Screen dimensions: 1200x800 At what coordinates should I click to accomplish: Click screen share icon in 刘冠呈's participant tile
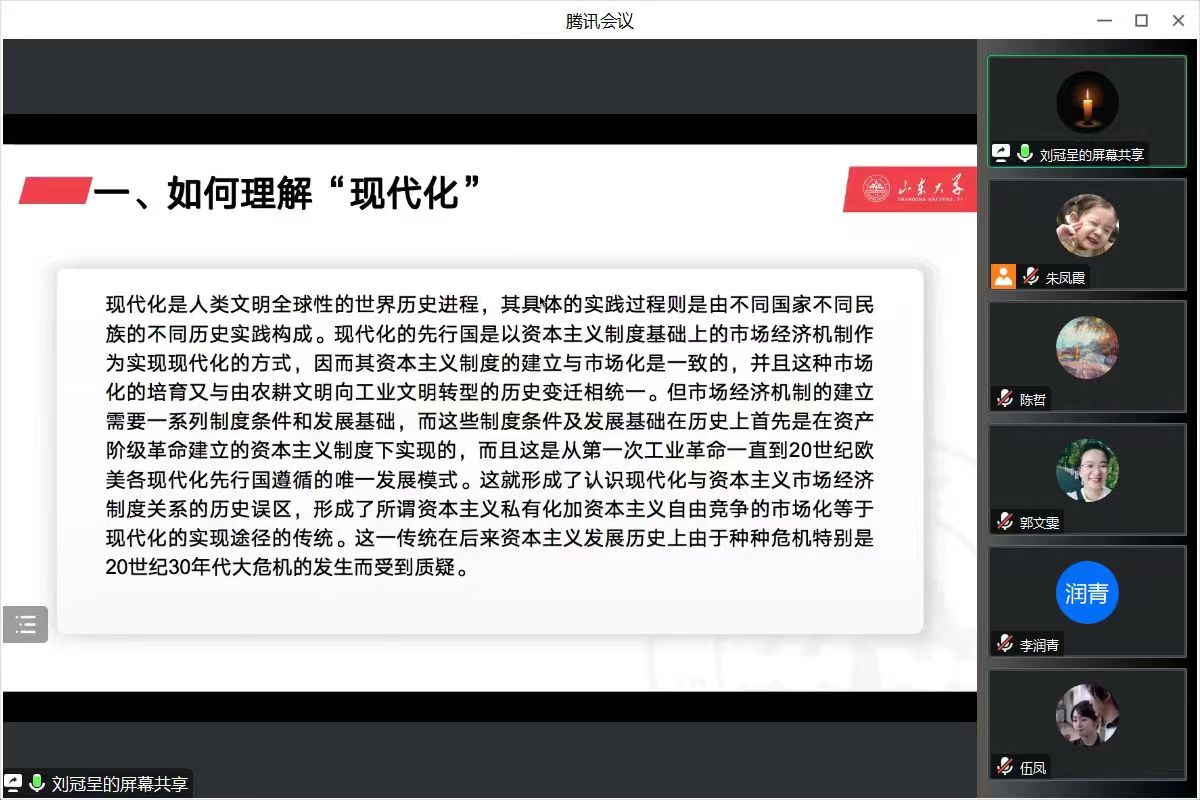[1001, 154]
